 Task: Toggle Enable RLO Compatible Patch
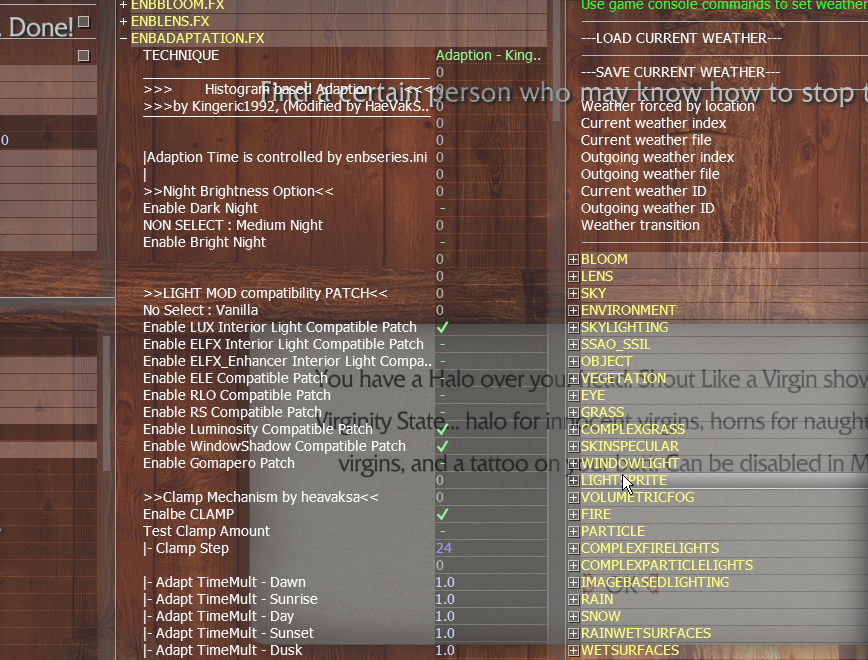tap(442, 395)
